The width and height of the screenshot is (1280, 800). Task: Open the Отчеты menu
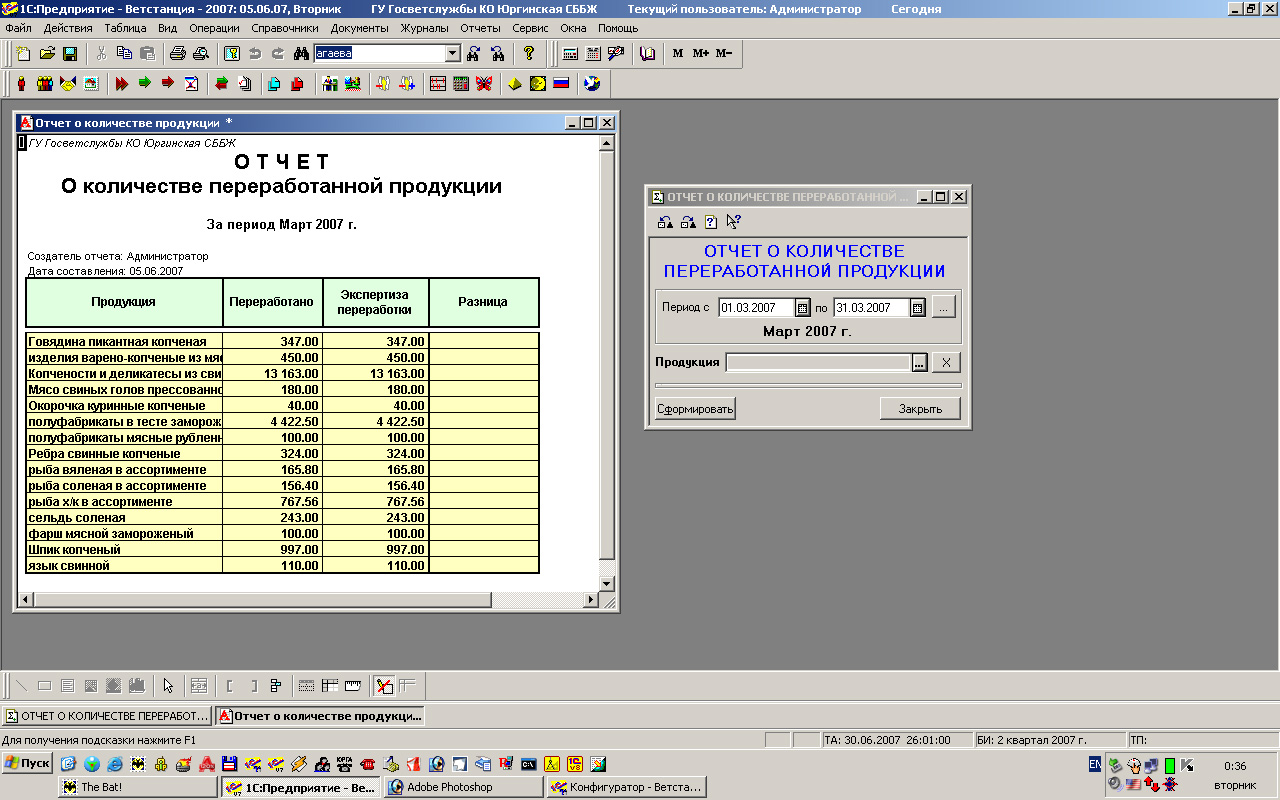[480, 28]
